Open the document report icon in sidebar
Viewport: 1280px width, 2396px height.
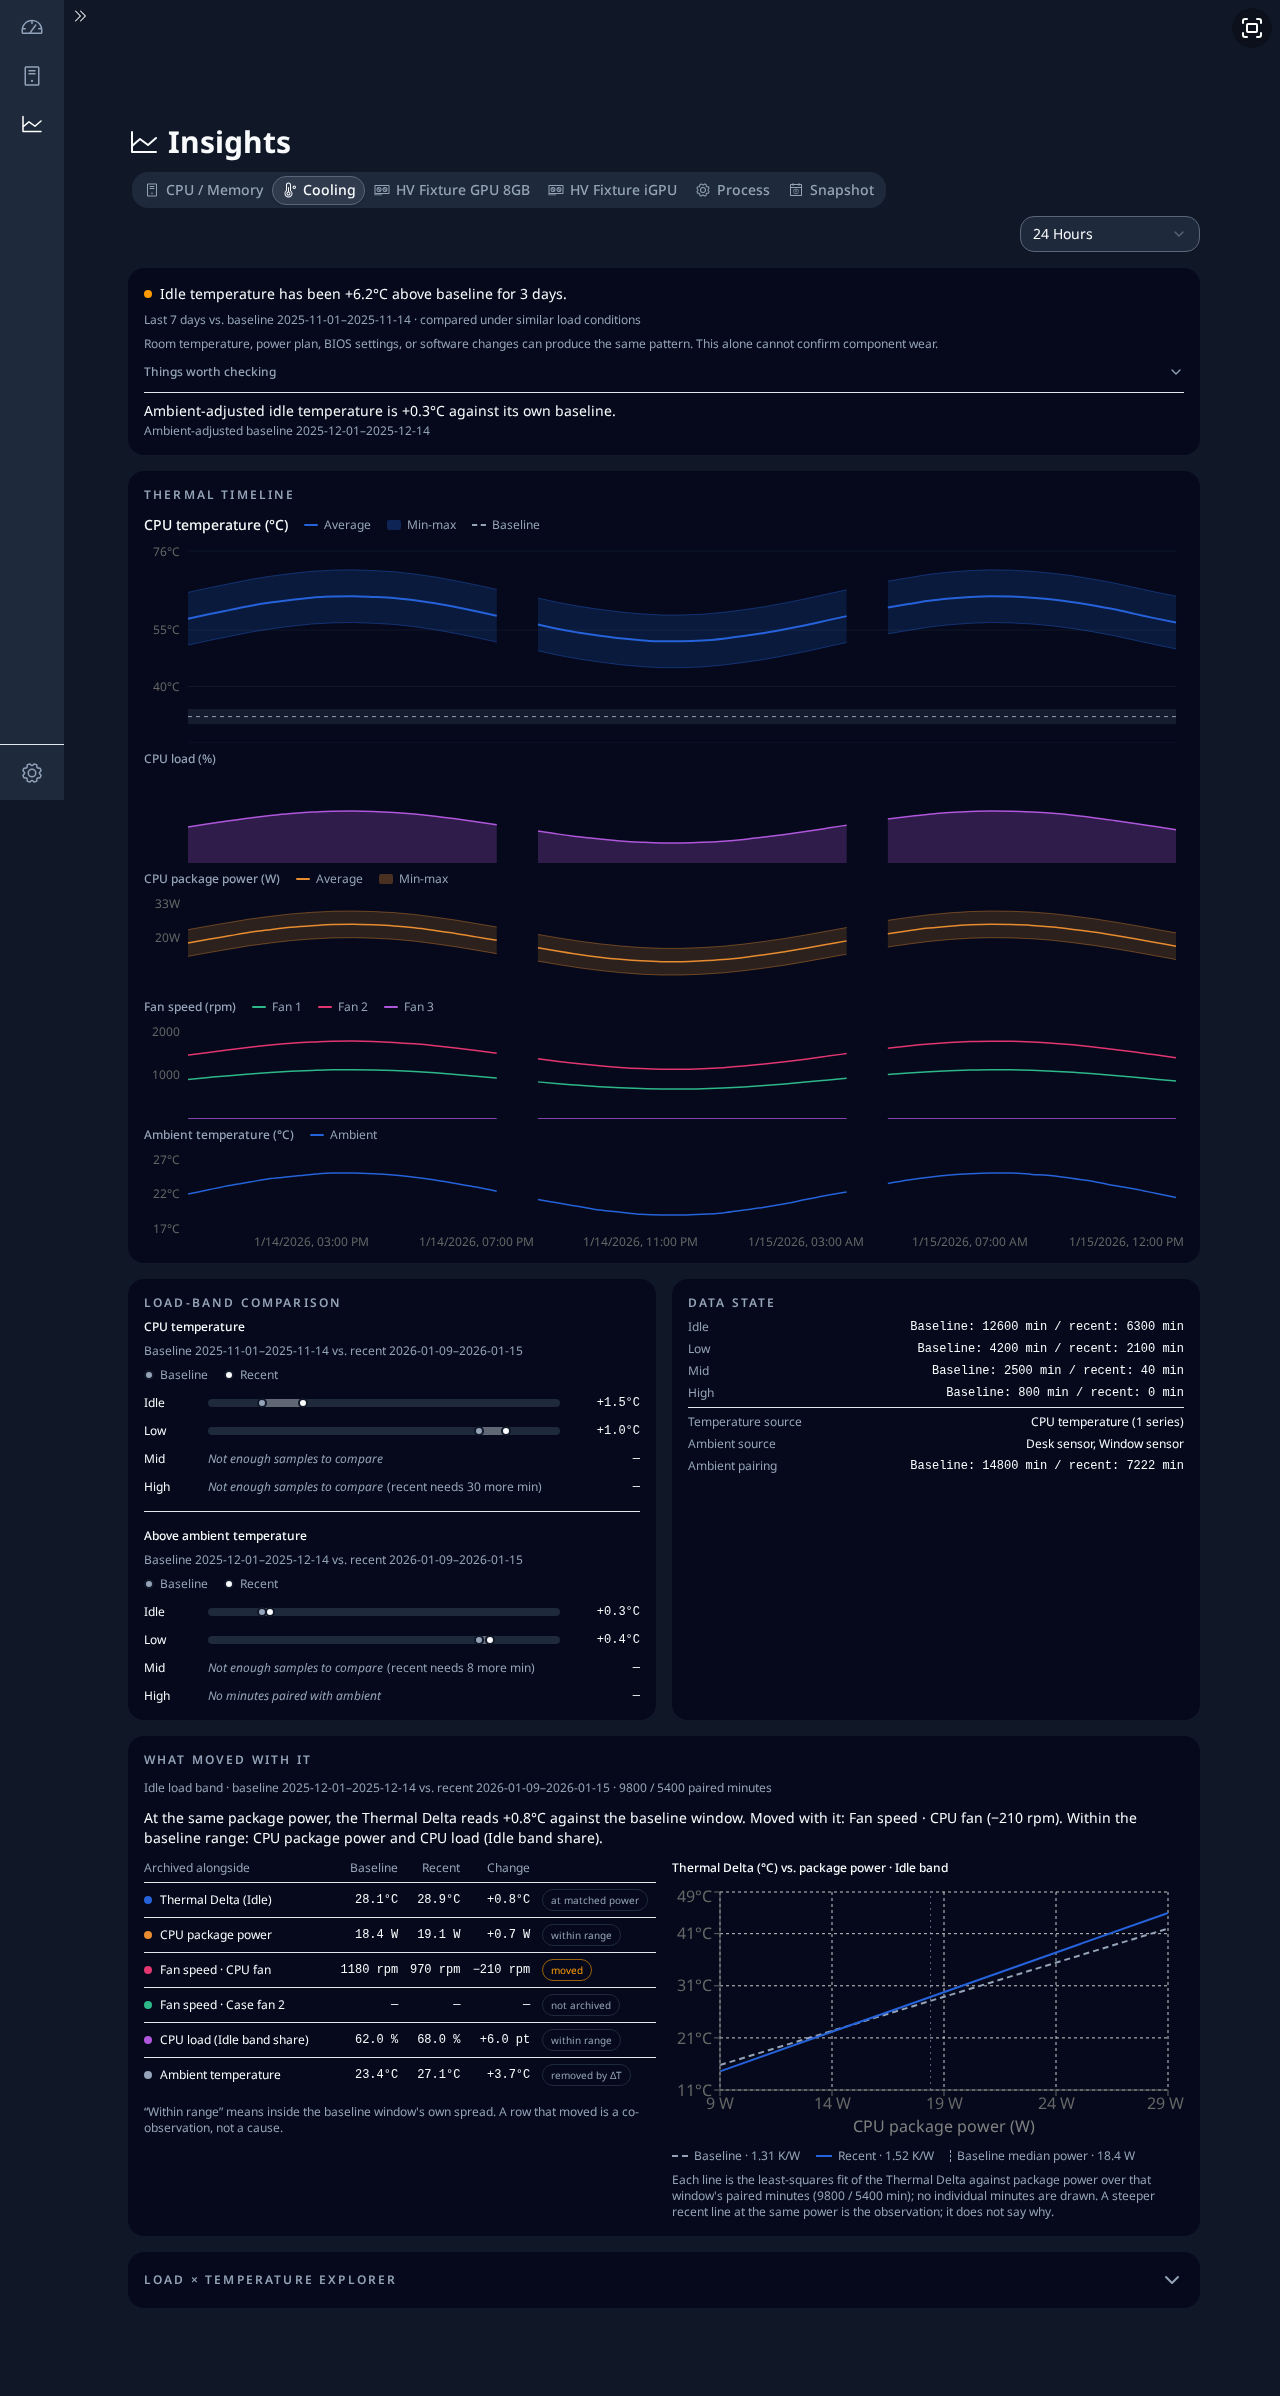pos(32,76)
